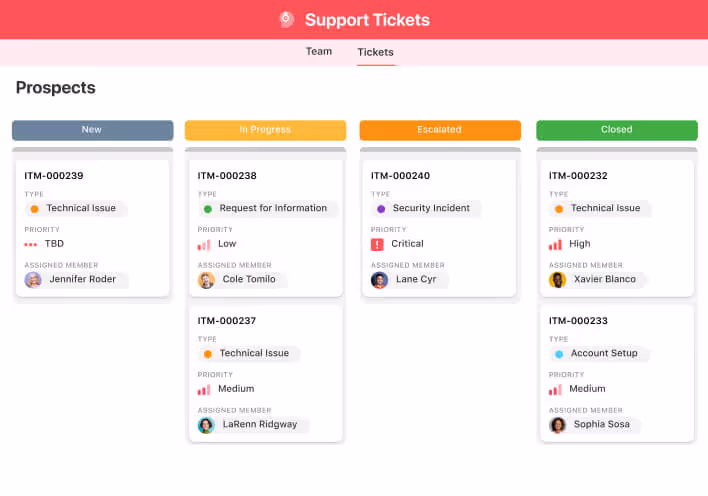Screen dimensions: 708x496
Task: Click the In Progress column header
Action: (x=265, y=130)
